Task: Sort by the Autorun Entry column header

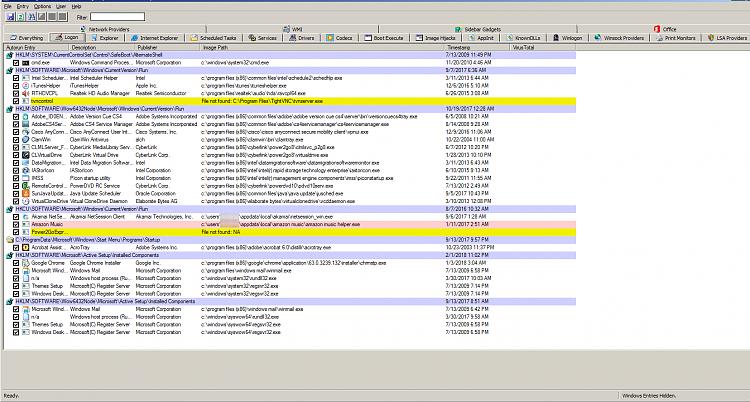Action: click(36, 47)
